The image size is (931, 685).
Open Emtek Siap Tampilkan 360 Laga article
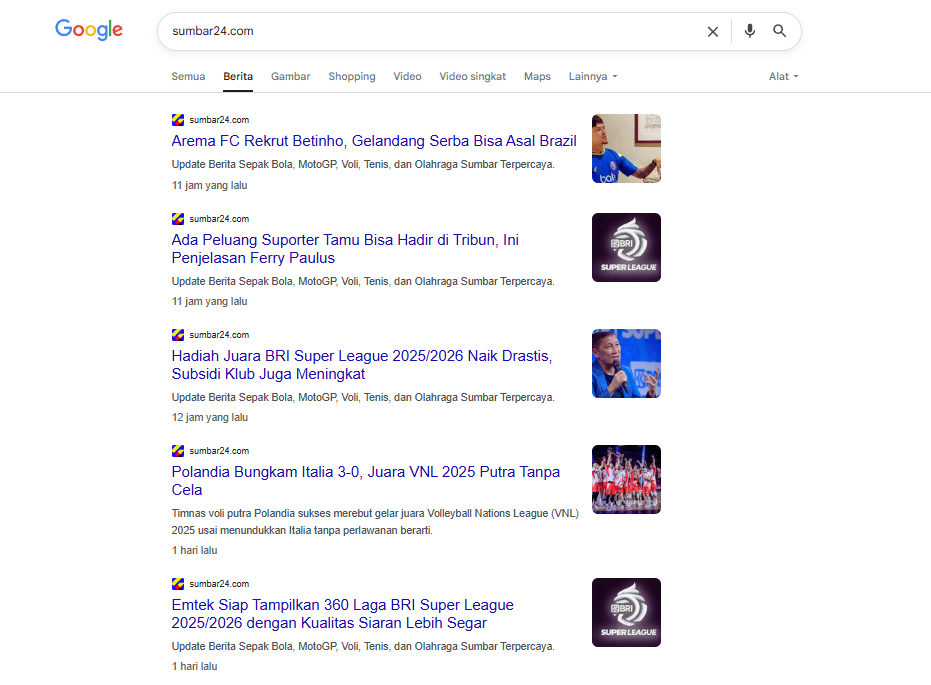coord(343,614)
